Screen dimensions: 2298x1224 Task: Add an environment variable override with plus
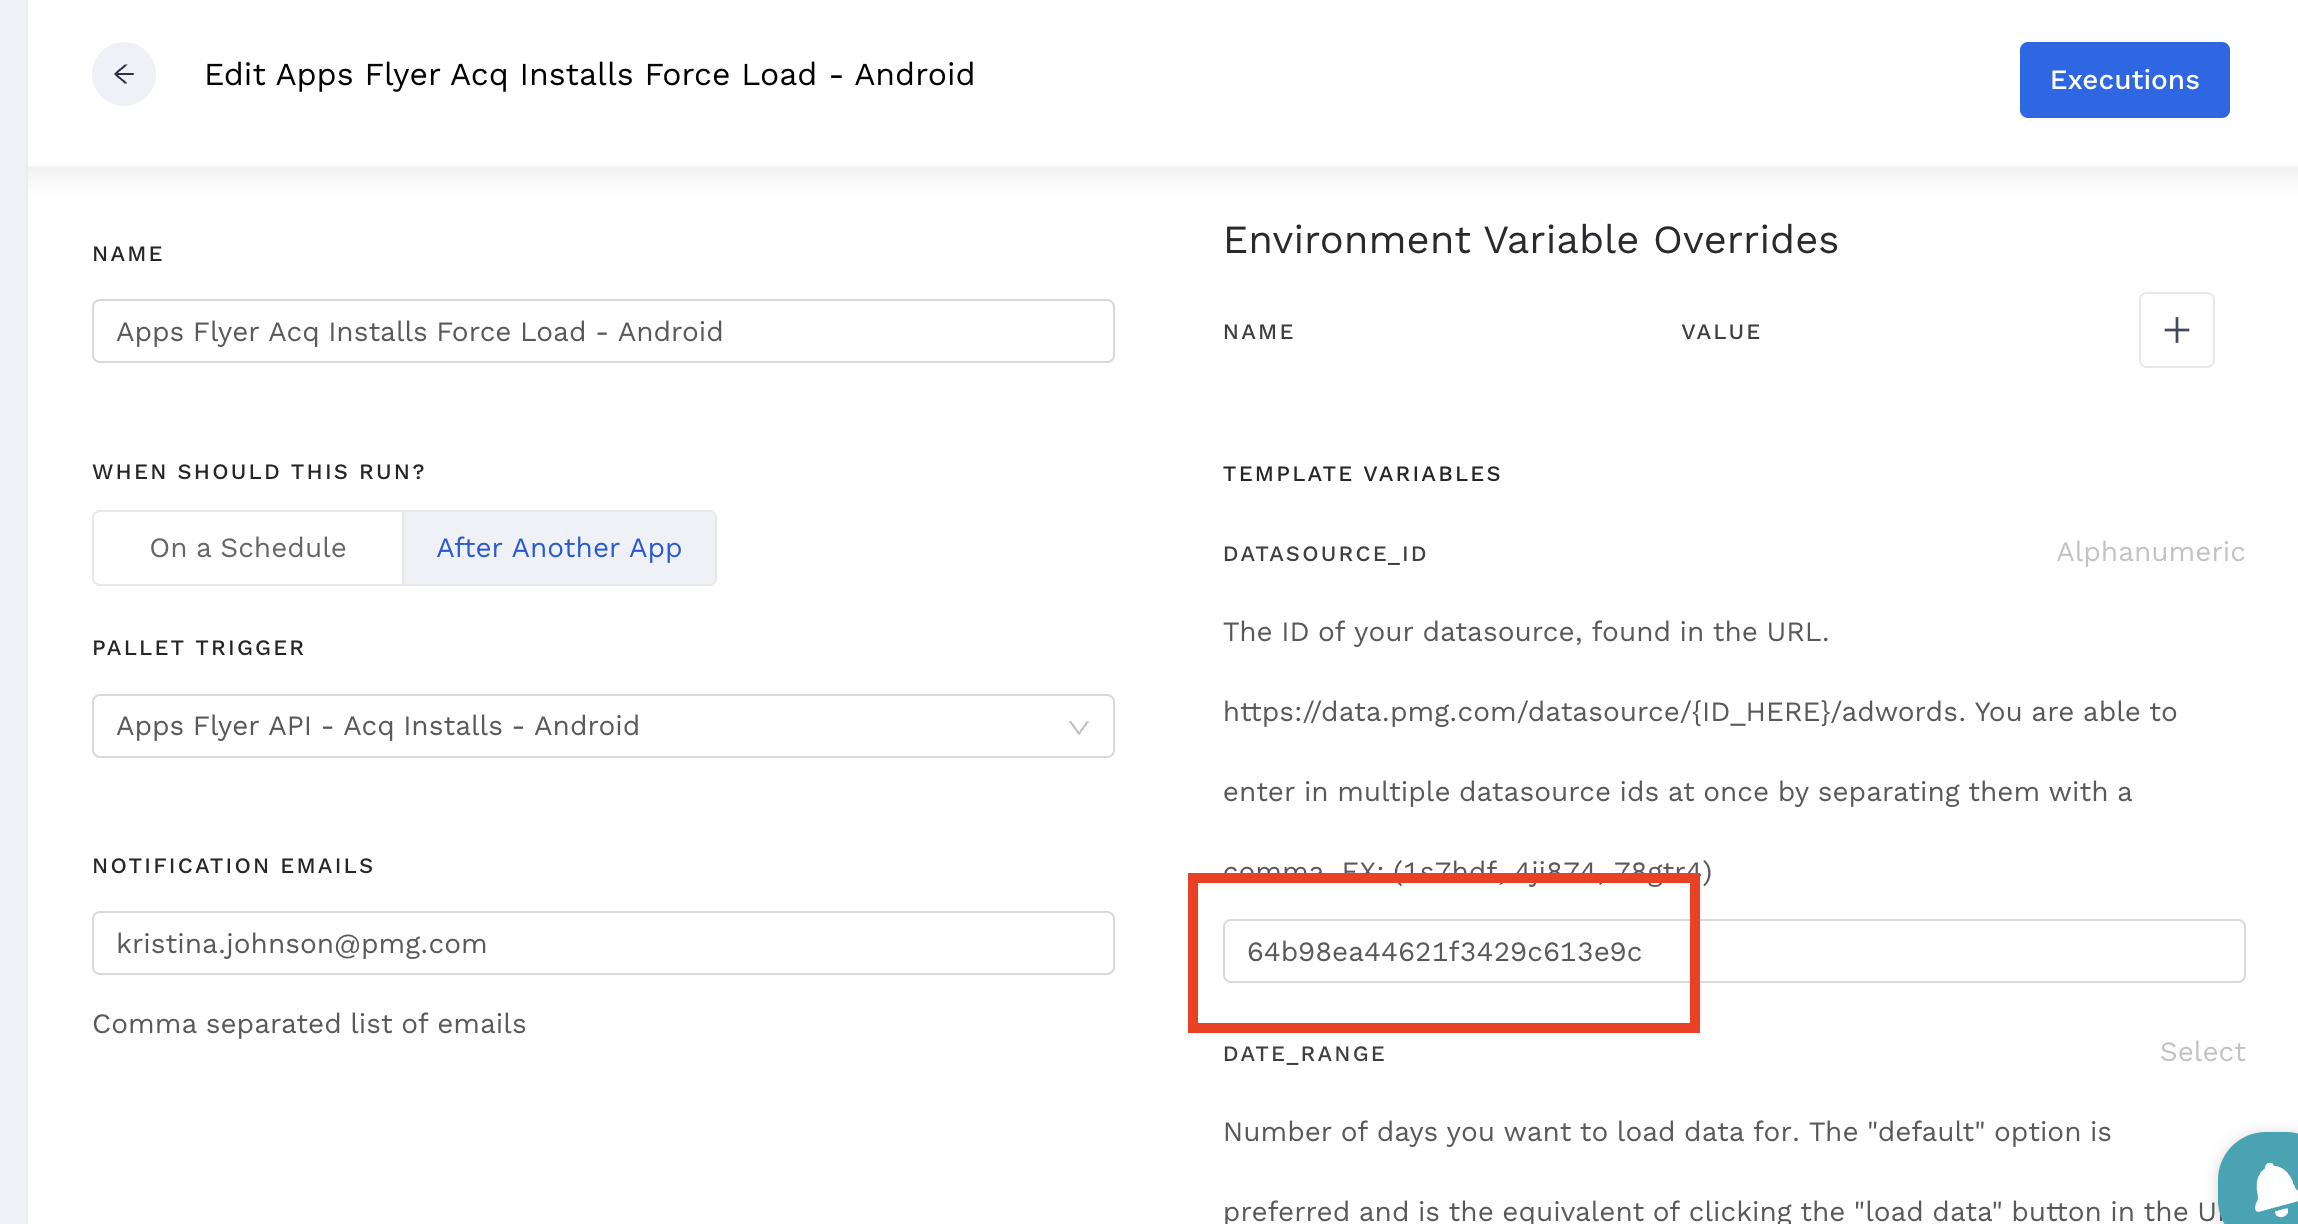[x=2176, y=330]
